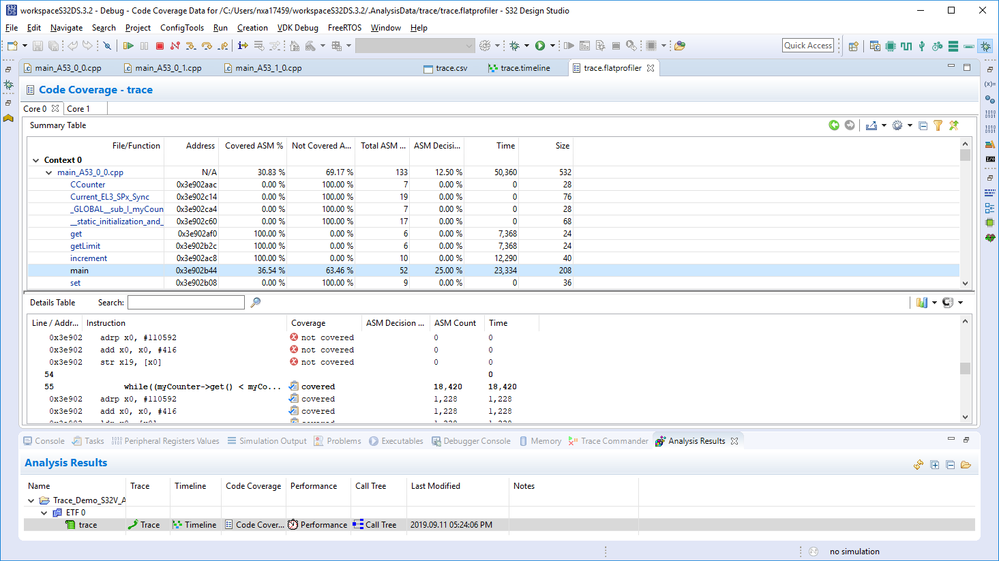Click the Instruction Stepping Mode icon
Screen dimensions: 999x561
pyautogui.click(x=243, y=46)
